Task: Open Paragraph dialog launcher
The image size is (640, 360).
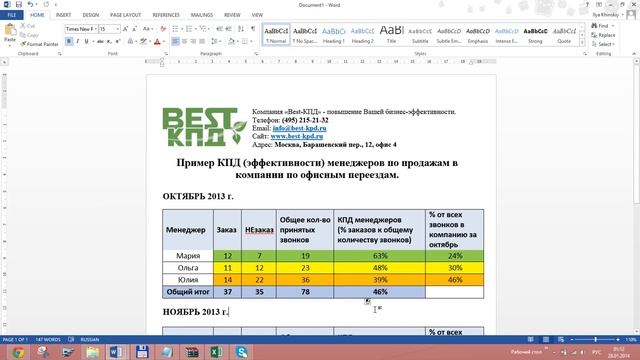Action: [x=256, y=54]
